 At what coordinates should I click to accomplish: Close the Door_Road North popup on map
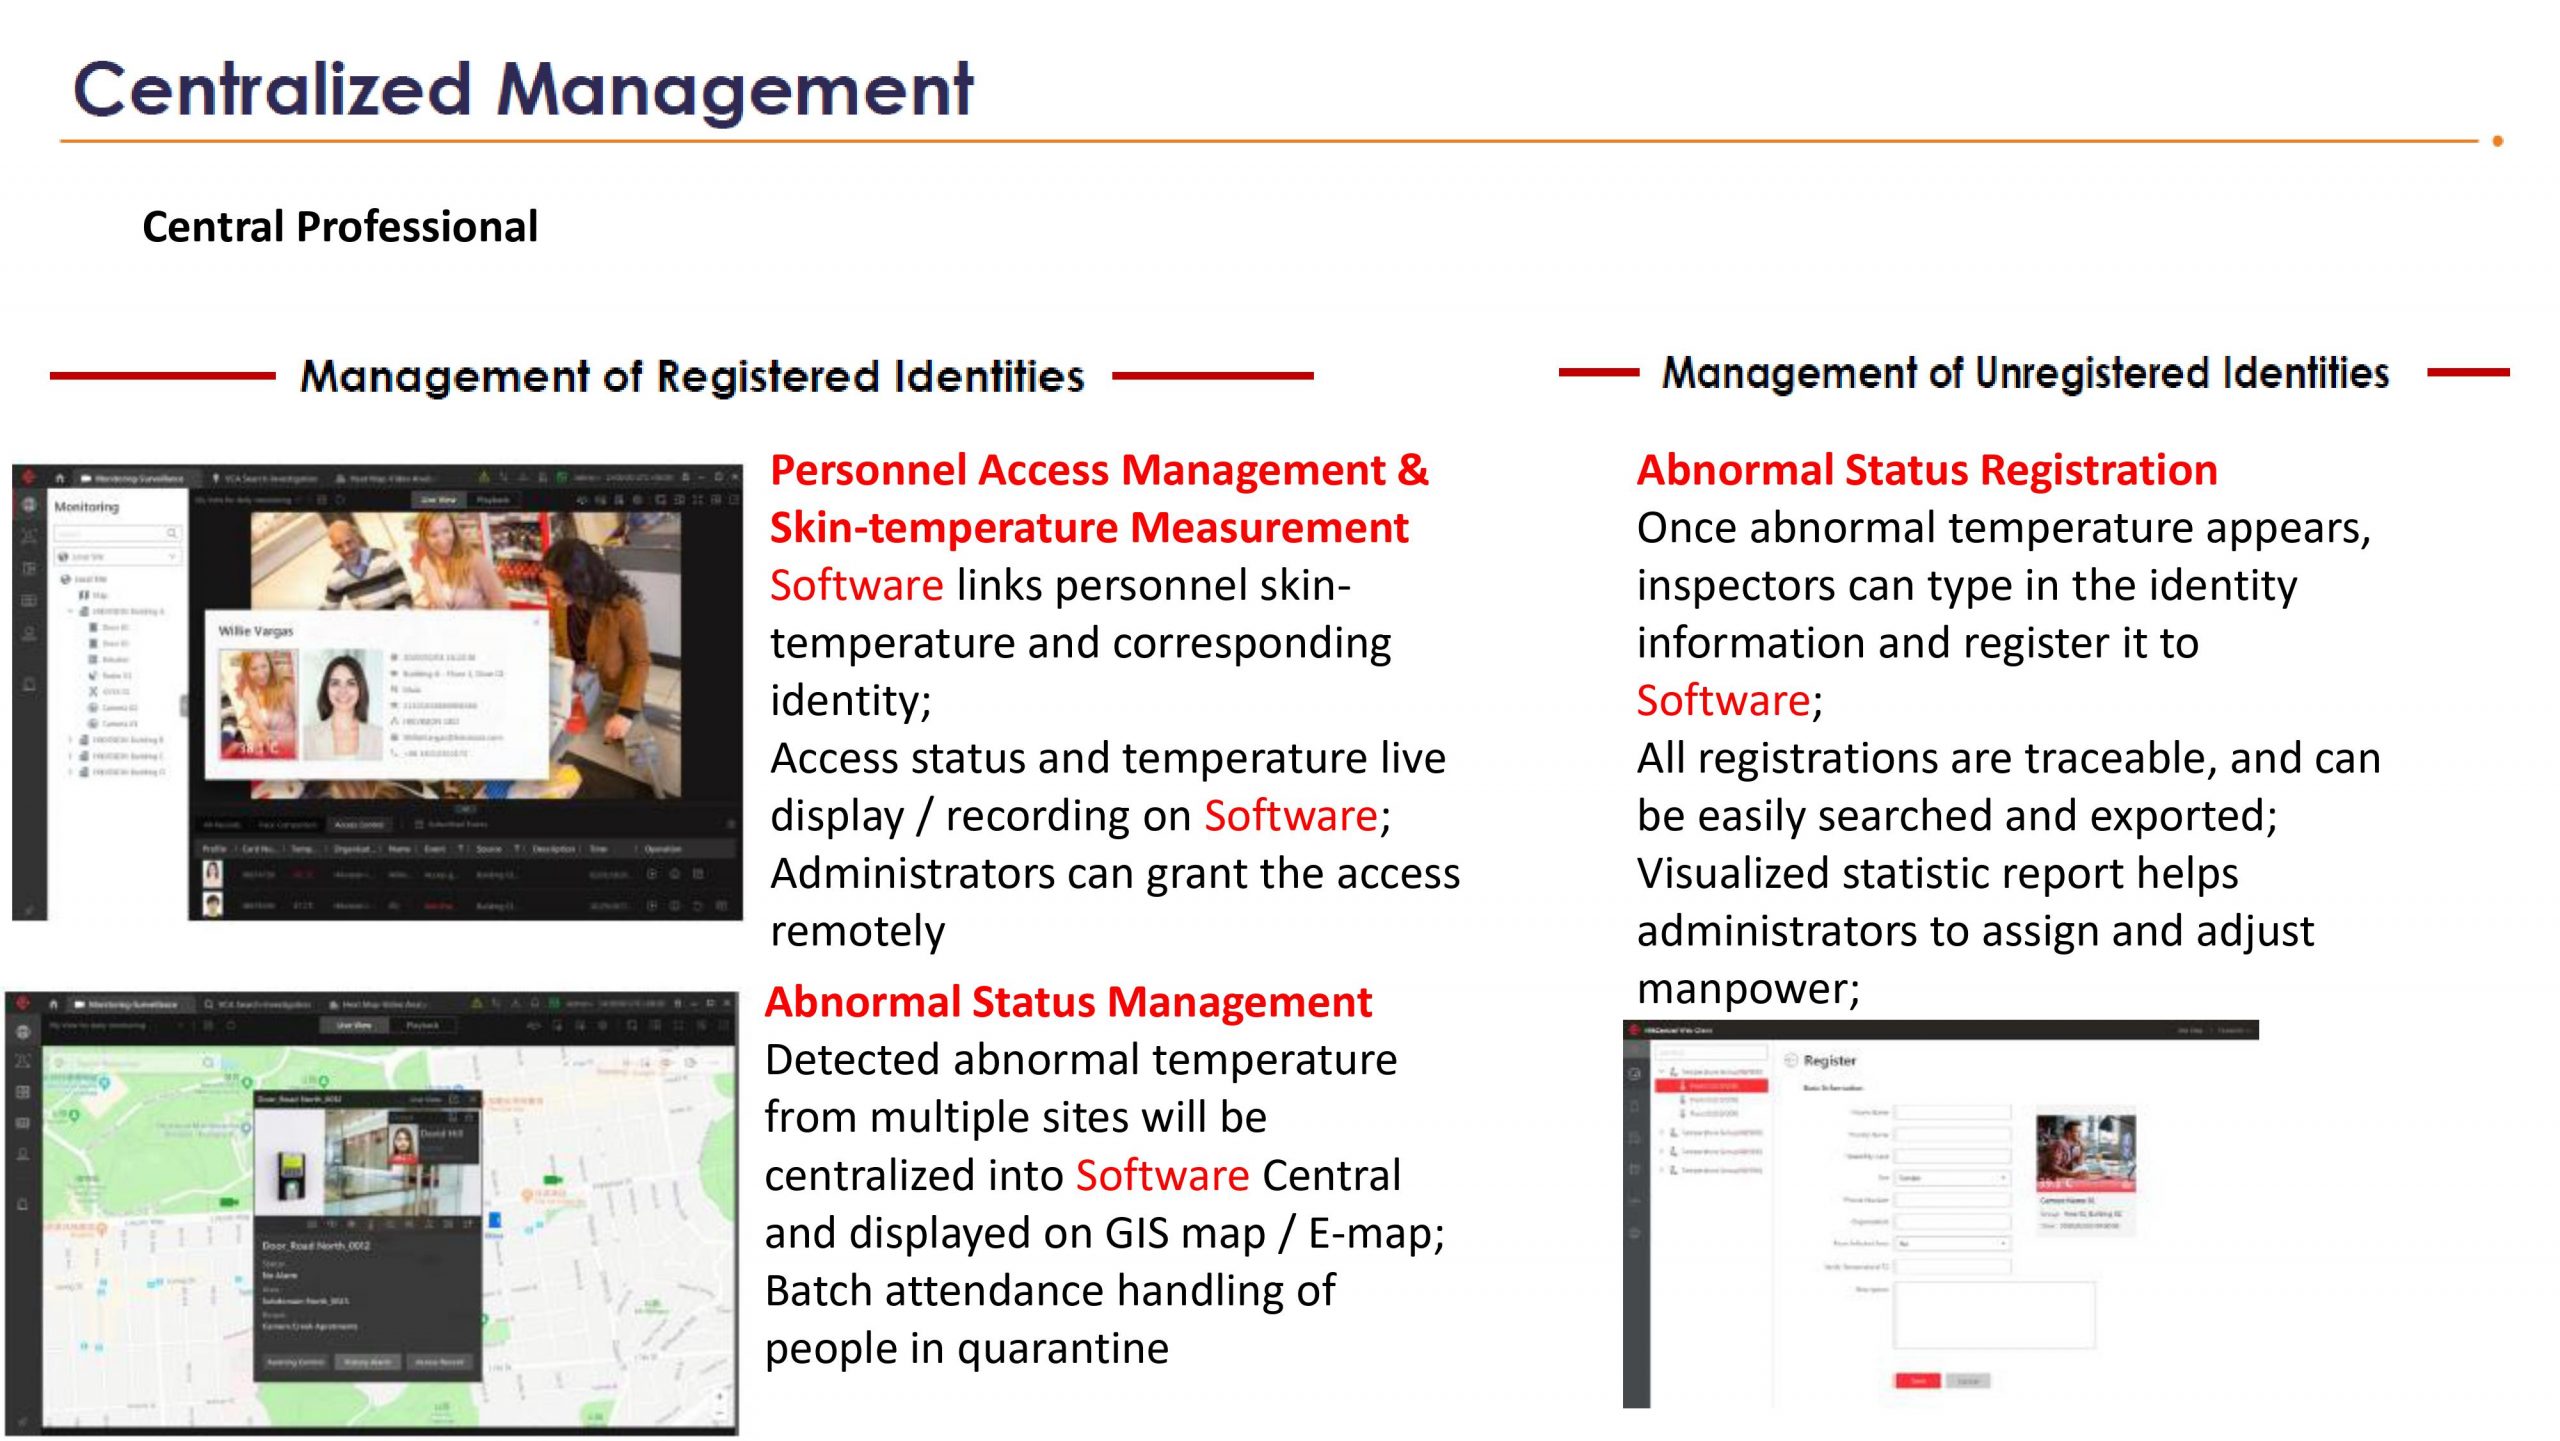tap(473, 1099)
